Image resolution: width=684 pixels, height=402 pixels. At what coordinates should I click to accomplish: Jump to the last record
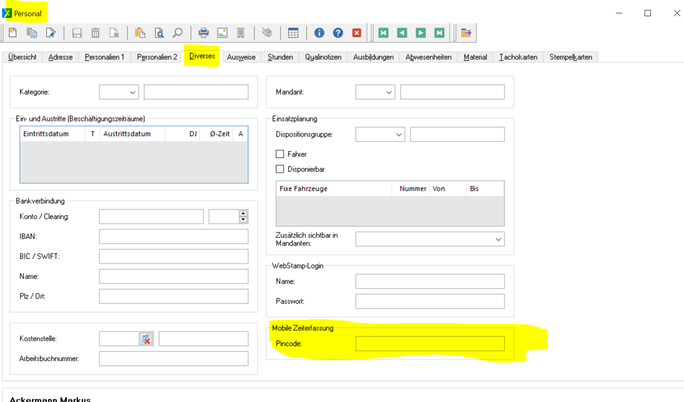tap(438, 33)
